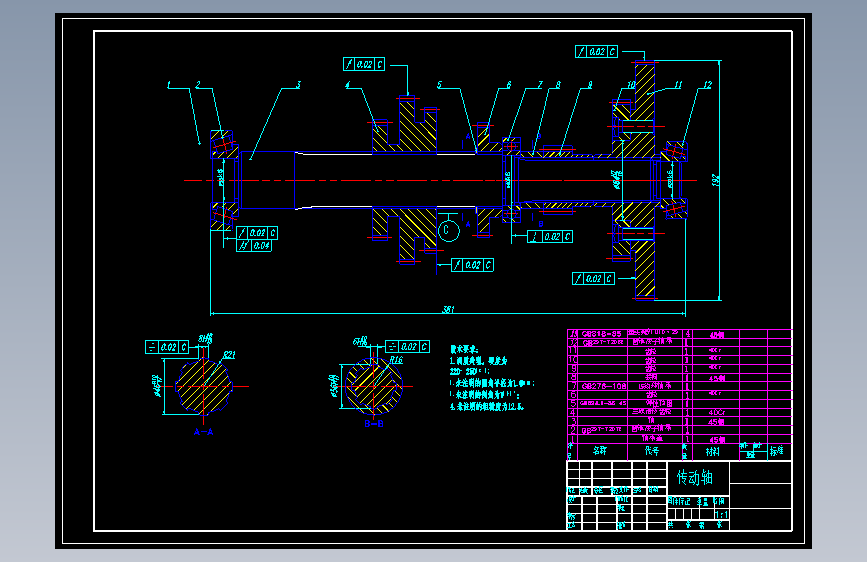Screen dimensions: 867x562
Task: Click part balloon number 9
Action: point(590,85)
